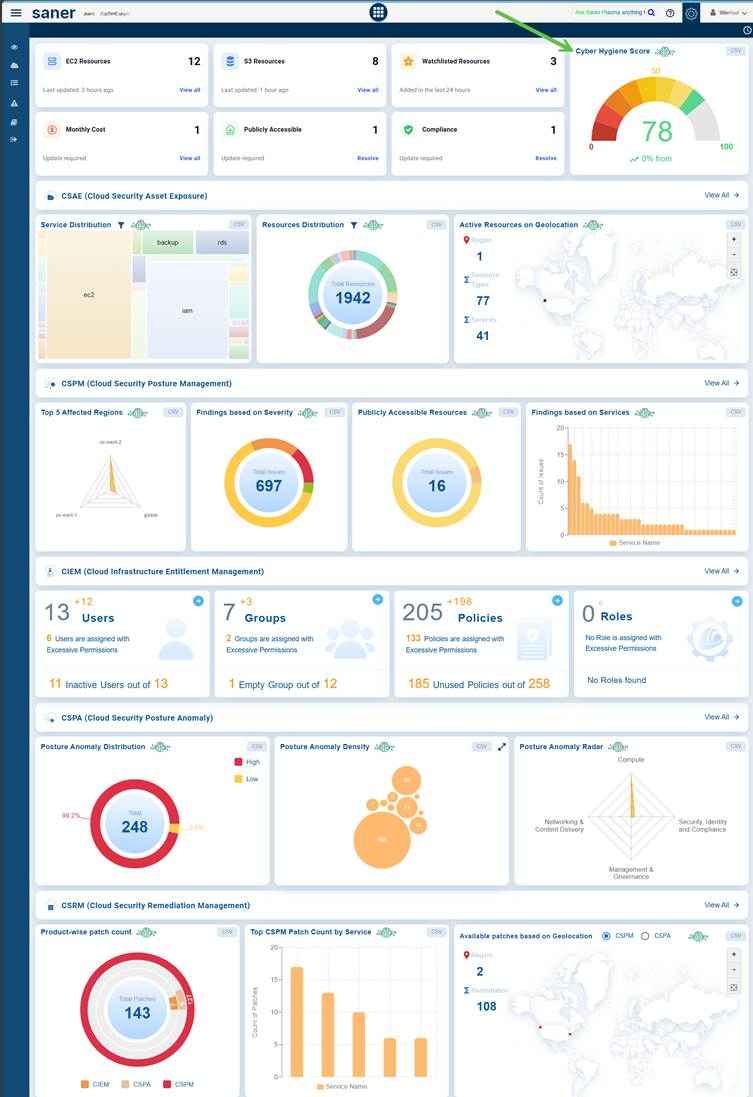Open the settings gear icon
The image size is (753, 1097).
pyautogui.click(x=691, y=13)
